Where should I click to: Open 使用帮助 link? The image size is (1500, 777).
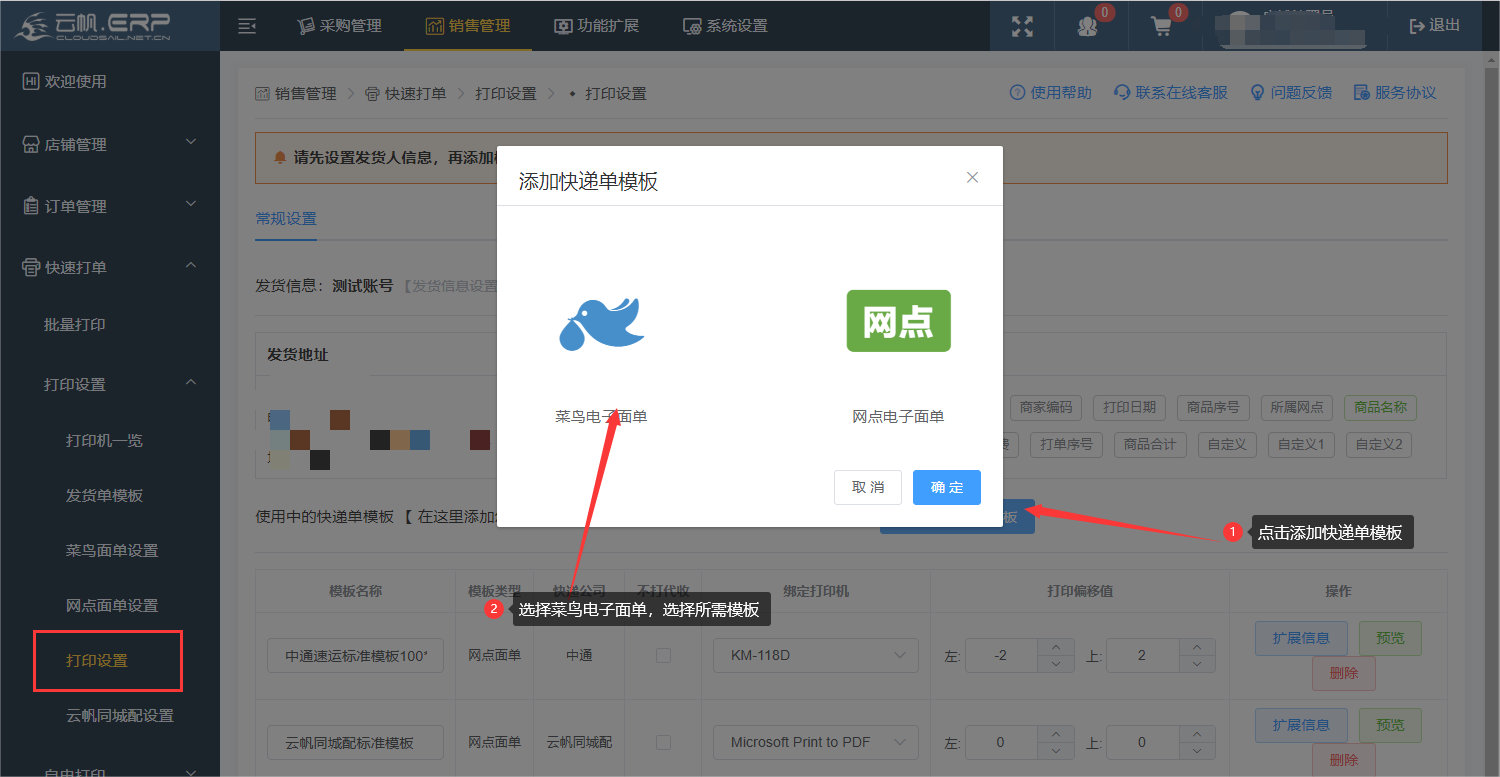(1051, 92)
